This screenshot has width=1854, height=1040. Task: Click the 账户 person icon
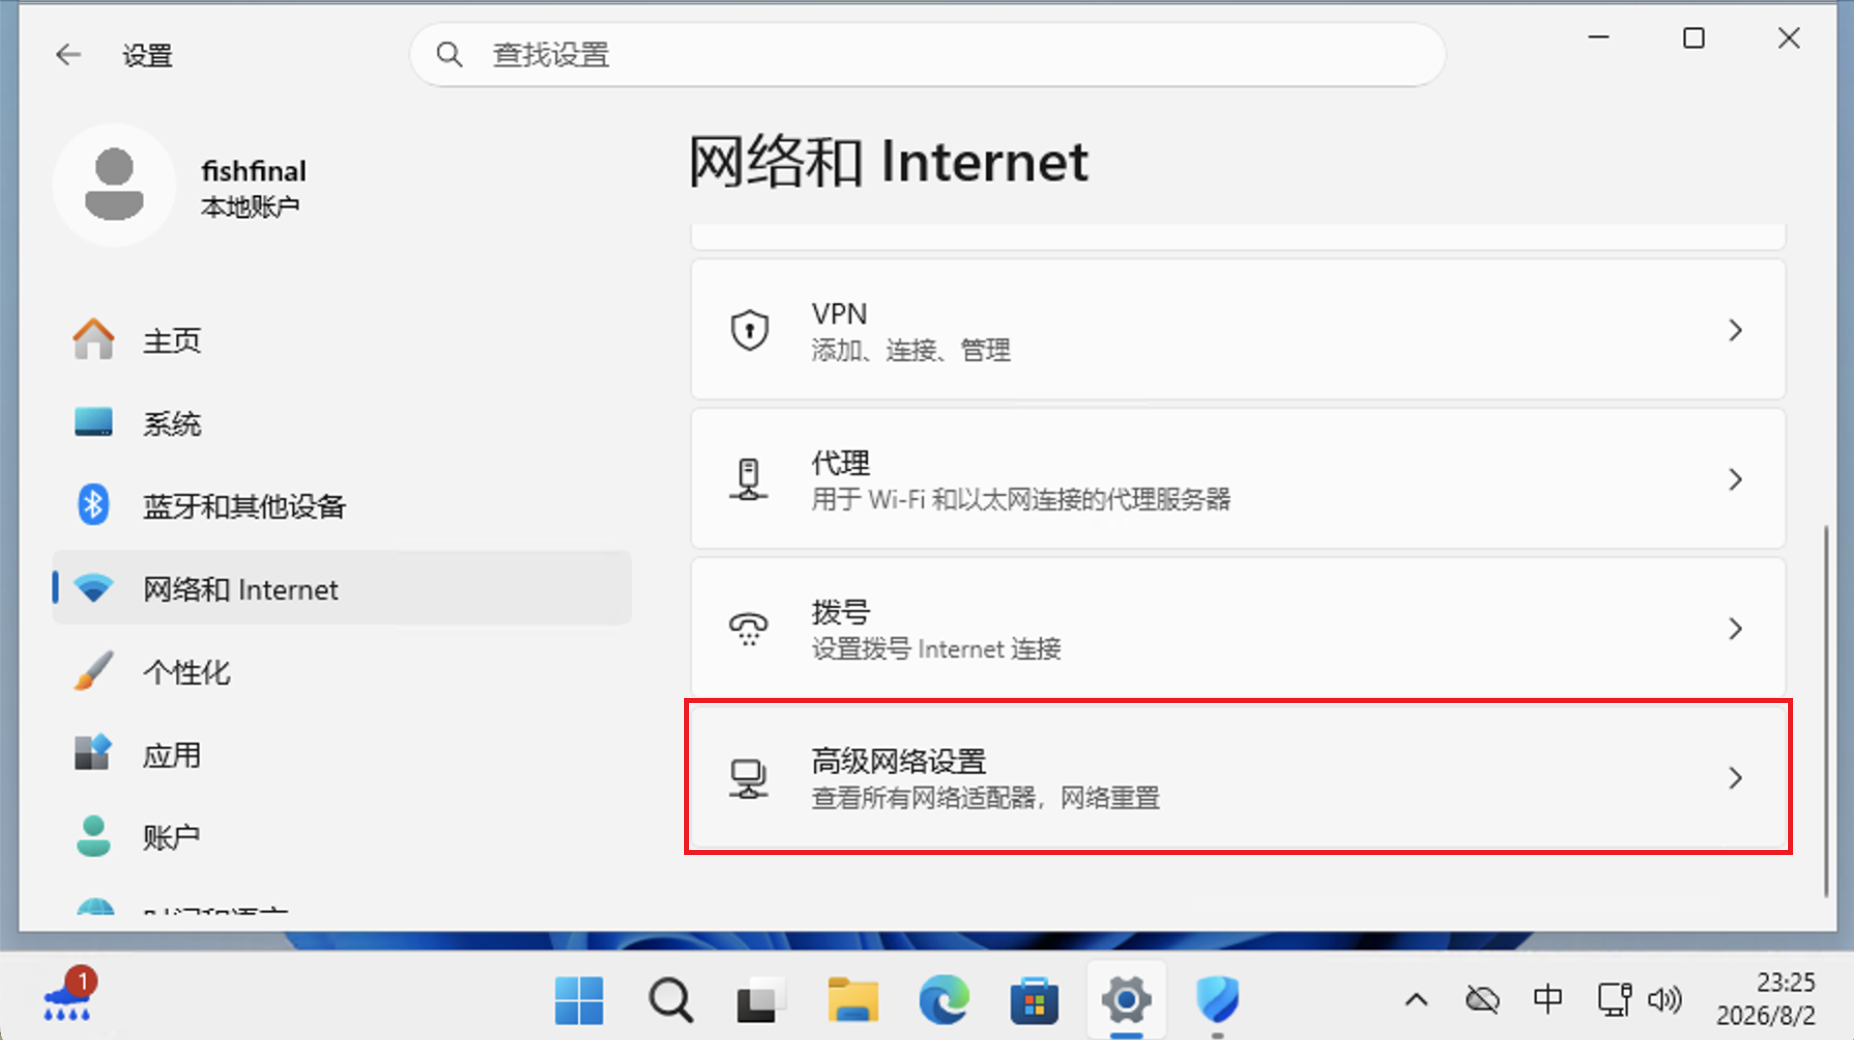click(x=93, y=836)
